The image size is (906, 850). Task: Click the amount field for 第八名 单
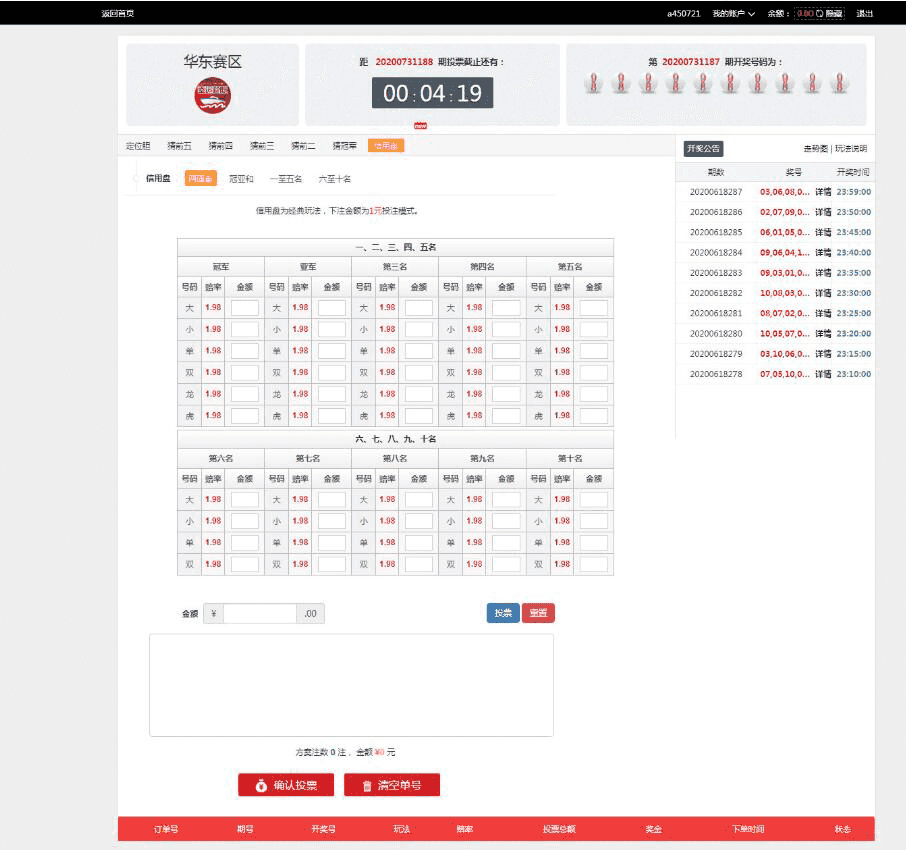coord(419,543)
